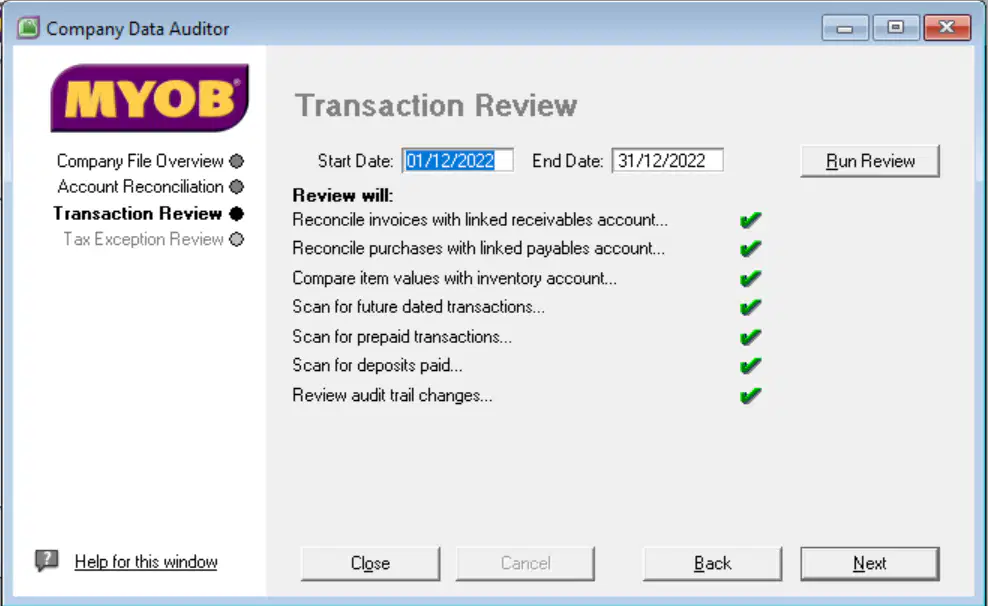Click the greyed-out Cancel button
This screenshot has width=988, height=606.
[525, 563]
